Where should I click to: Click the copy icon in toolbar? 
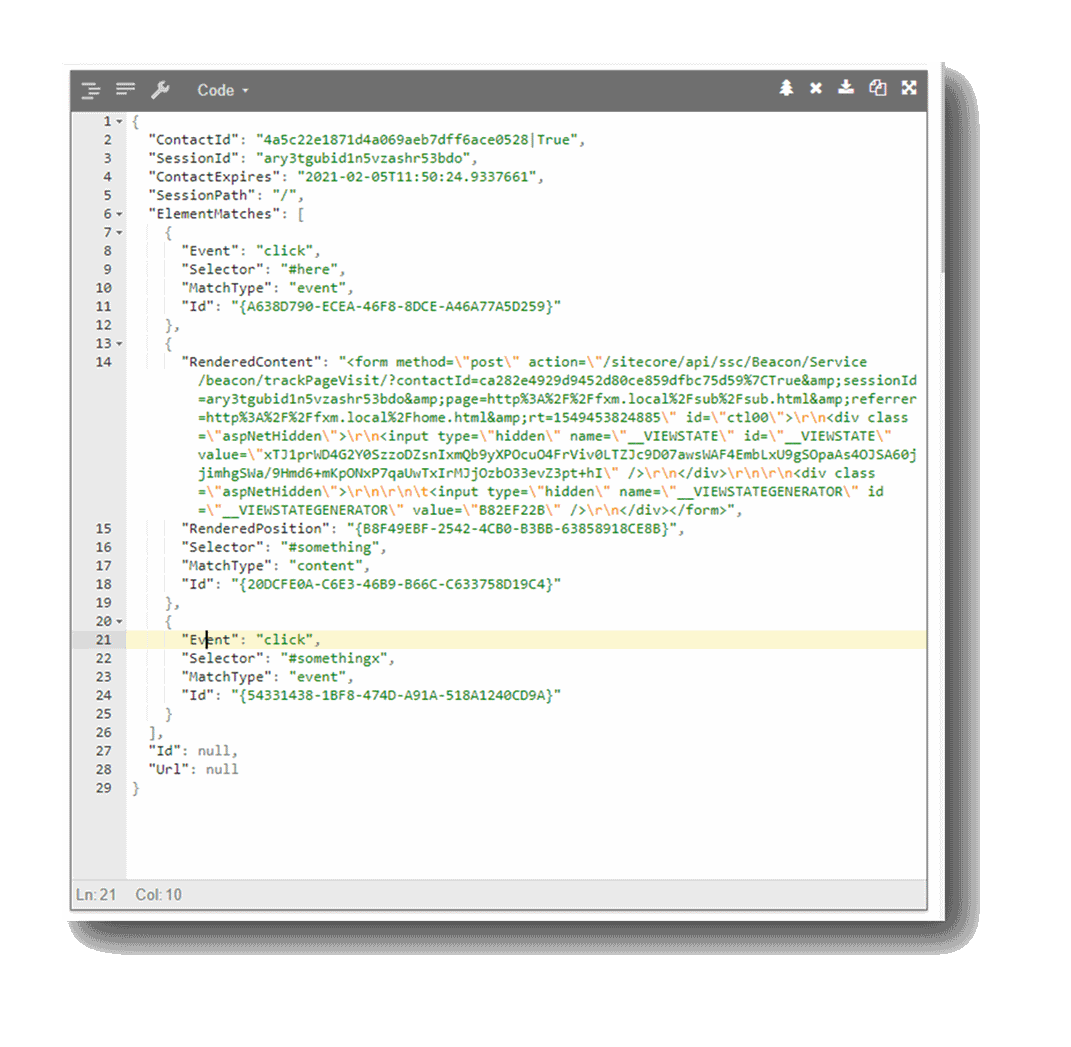(x=877, y=88)
